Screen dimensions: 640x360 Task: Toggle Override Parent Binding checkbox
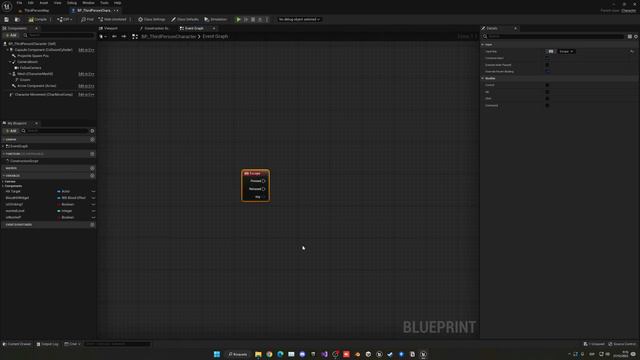(547, 71)
